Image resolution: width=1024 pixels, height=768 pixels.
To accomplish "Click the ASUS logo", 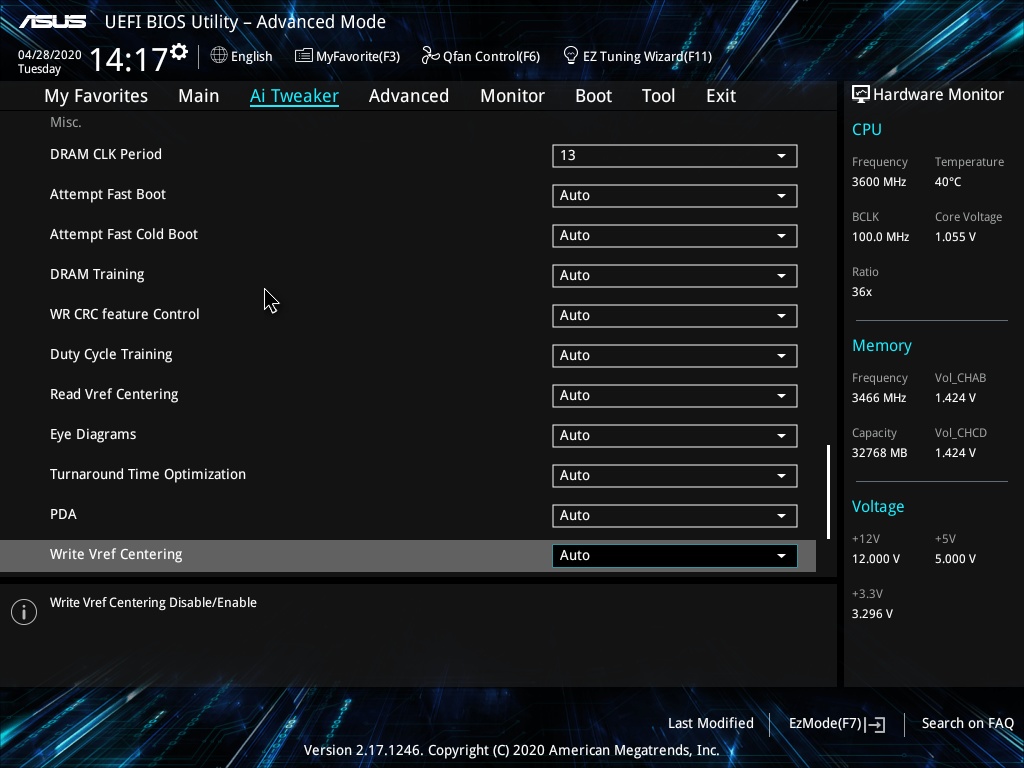I will click(52, 22).
